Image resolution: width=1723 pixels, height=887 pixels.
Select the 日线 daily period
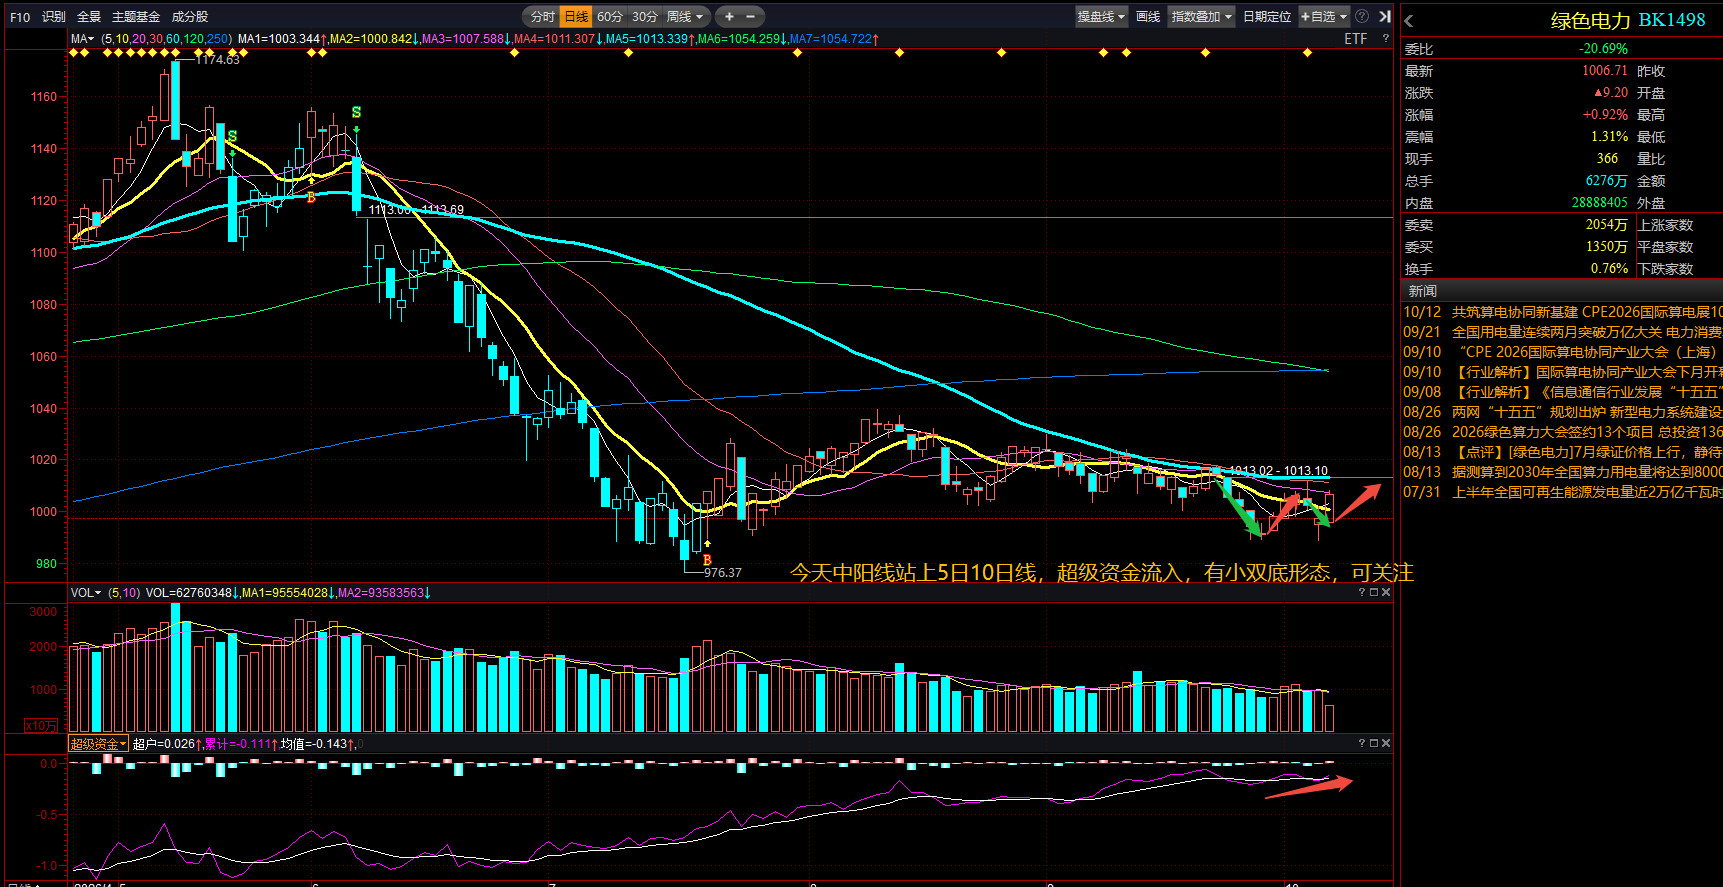point(576,17)
